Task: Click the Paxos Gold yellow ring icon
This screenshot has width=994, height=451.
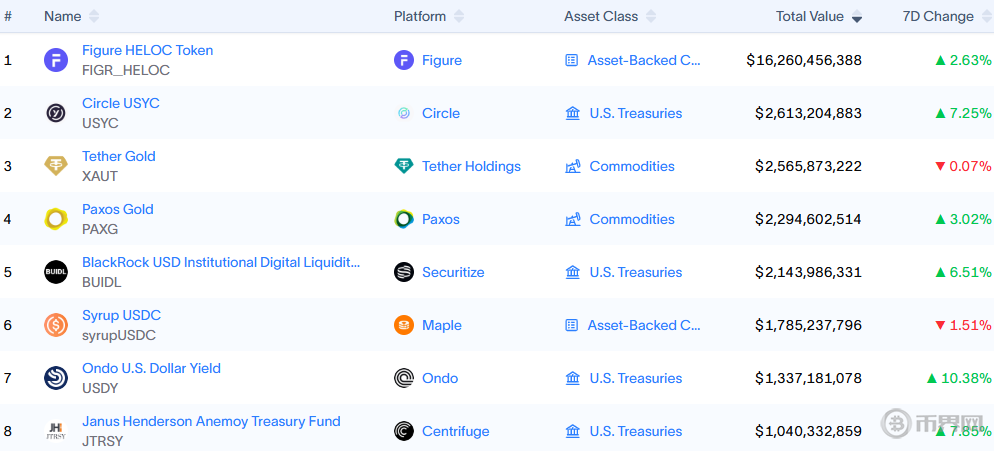Action: click(56, 219)
